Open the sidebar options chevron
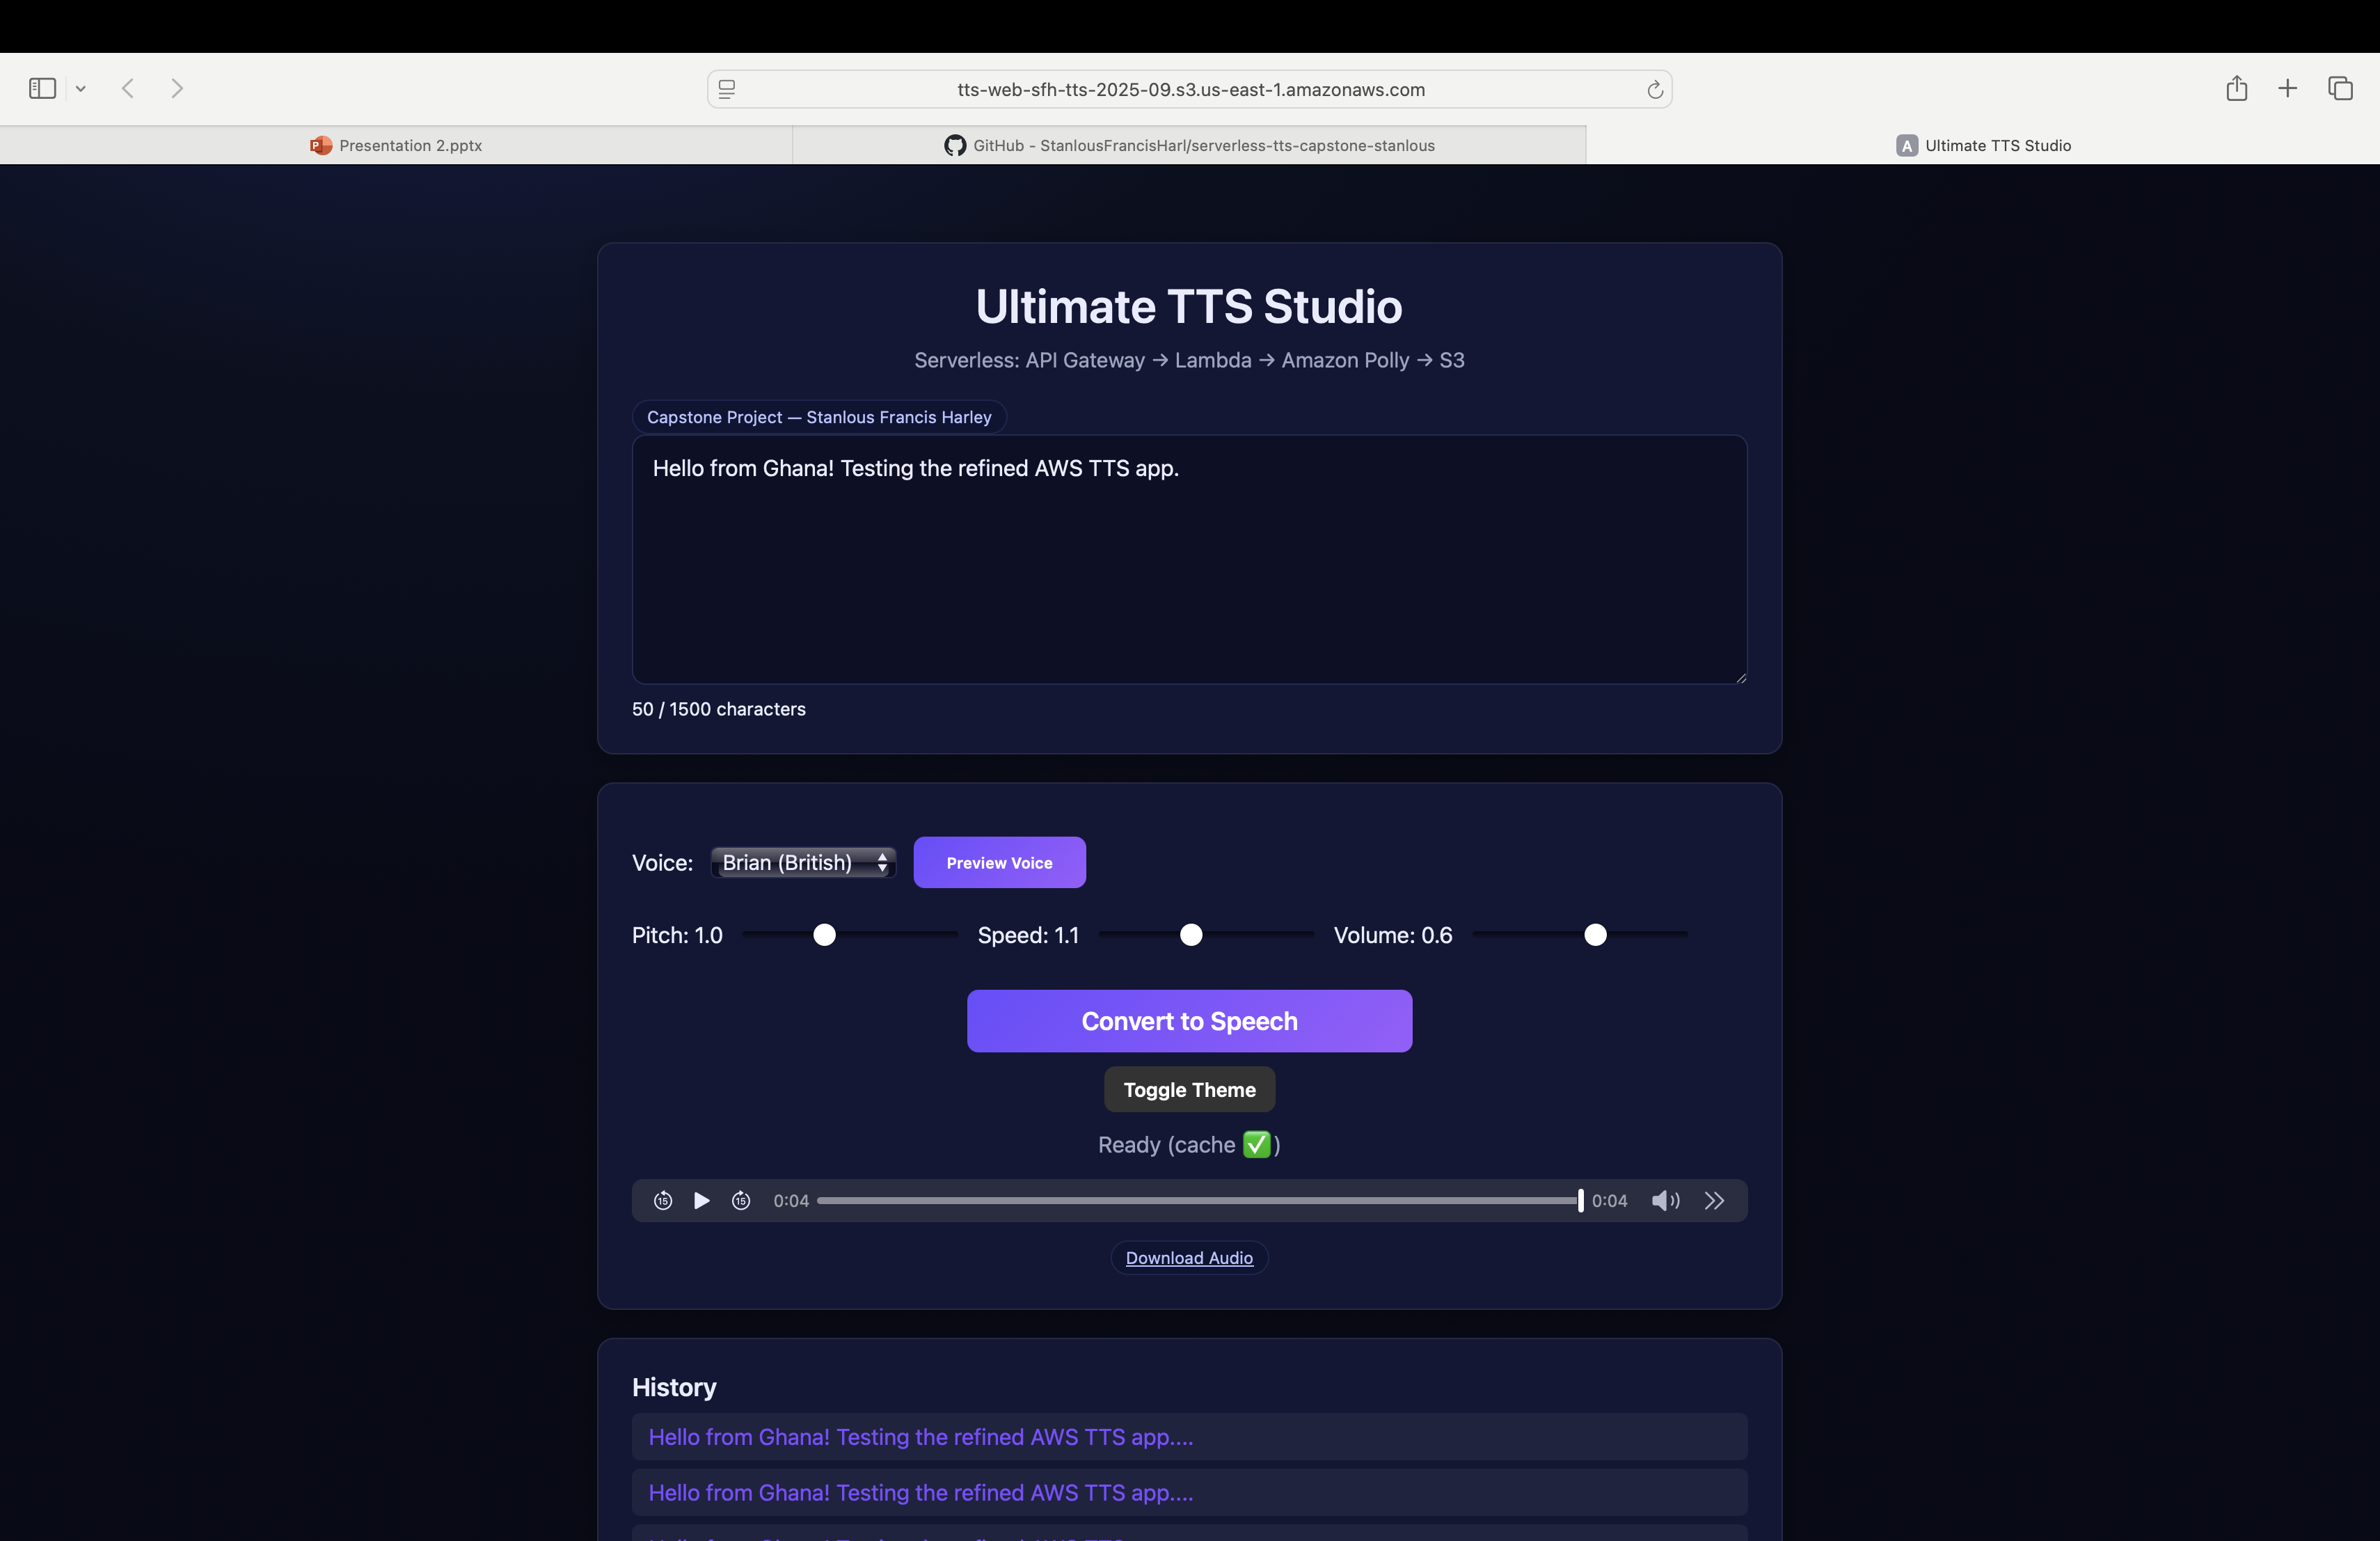Screen dimensions: 2380x1541 pos(81,89)
